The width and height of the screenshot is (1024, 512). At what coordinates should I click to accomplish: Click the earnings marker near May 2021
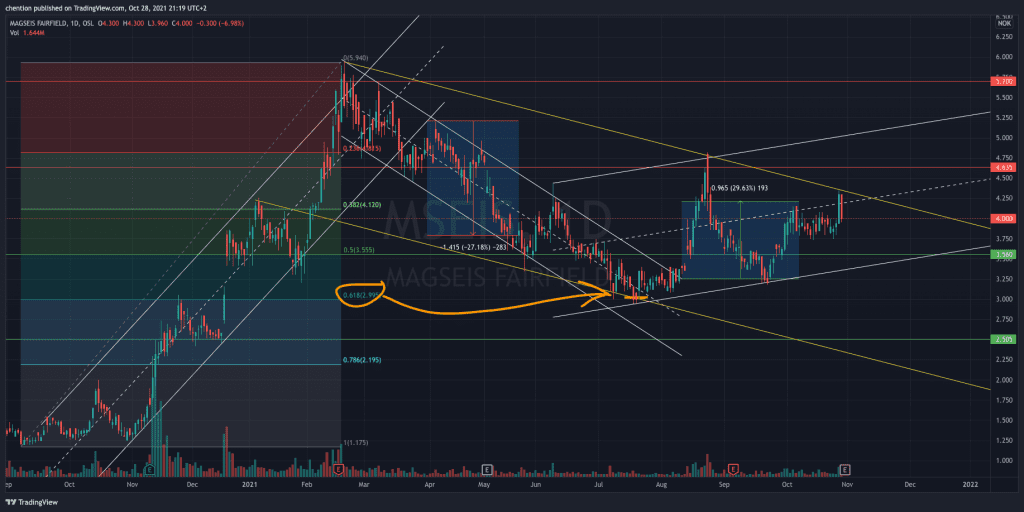[x=487, y=469]
